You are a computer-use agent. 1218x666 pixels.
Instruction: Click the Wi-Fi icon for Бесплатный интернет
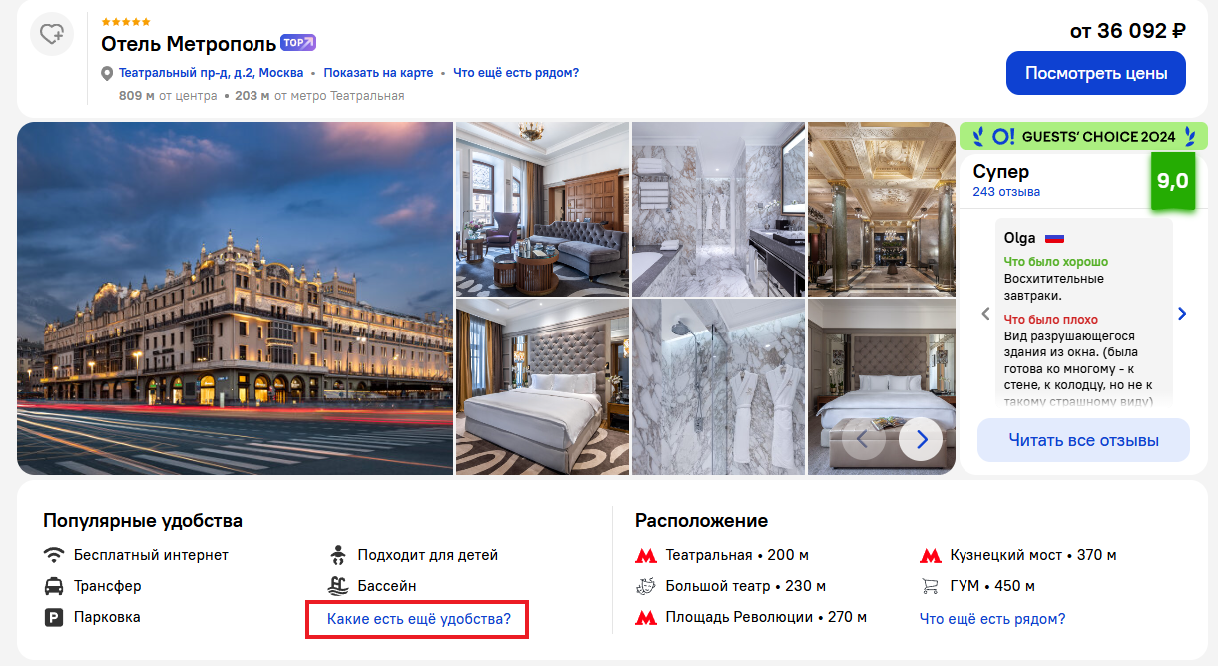pyautogui.click(x=54, y=554)
